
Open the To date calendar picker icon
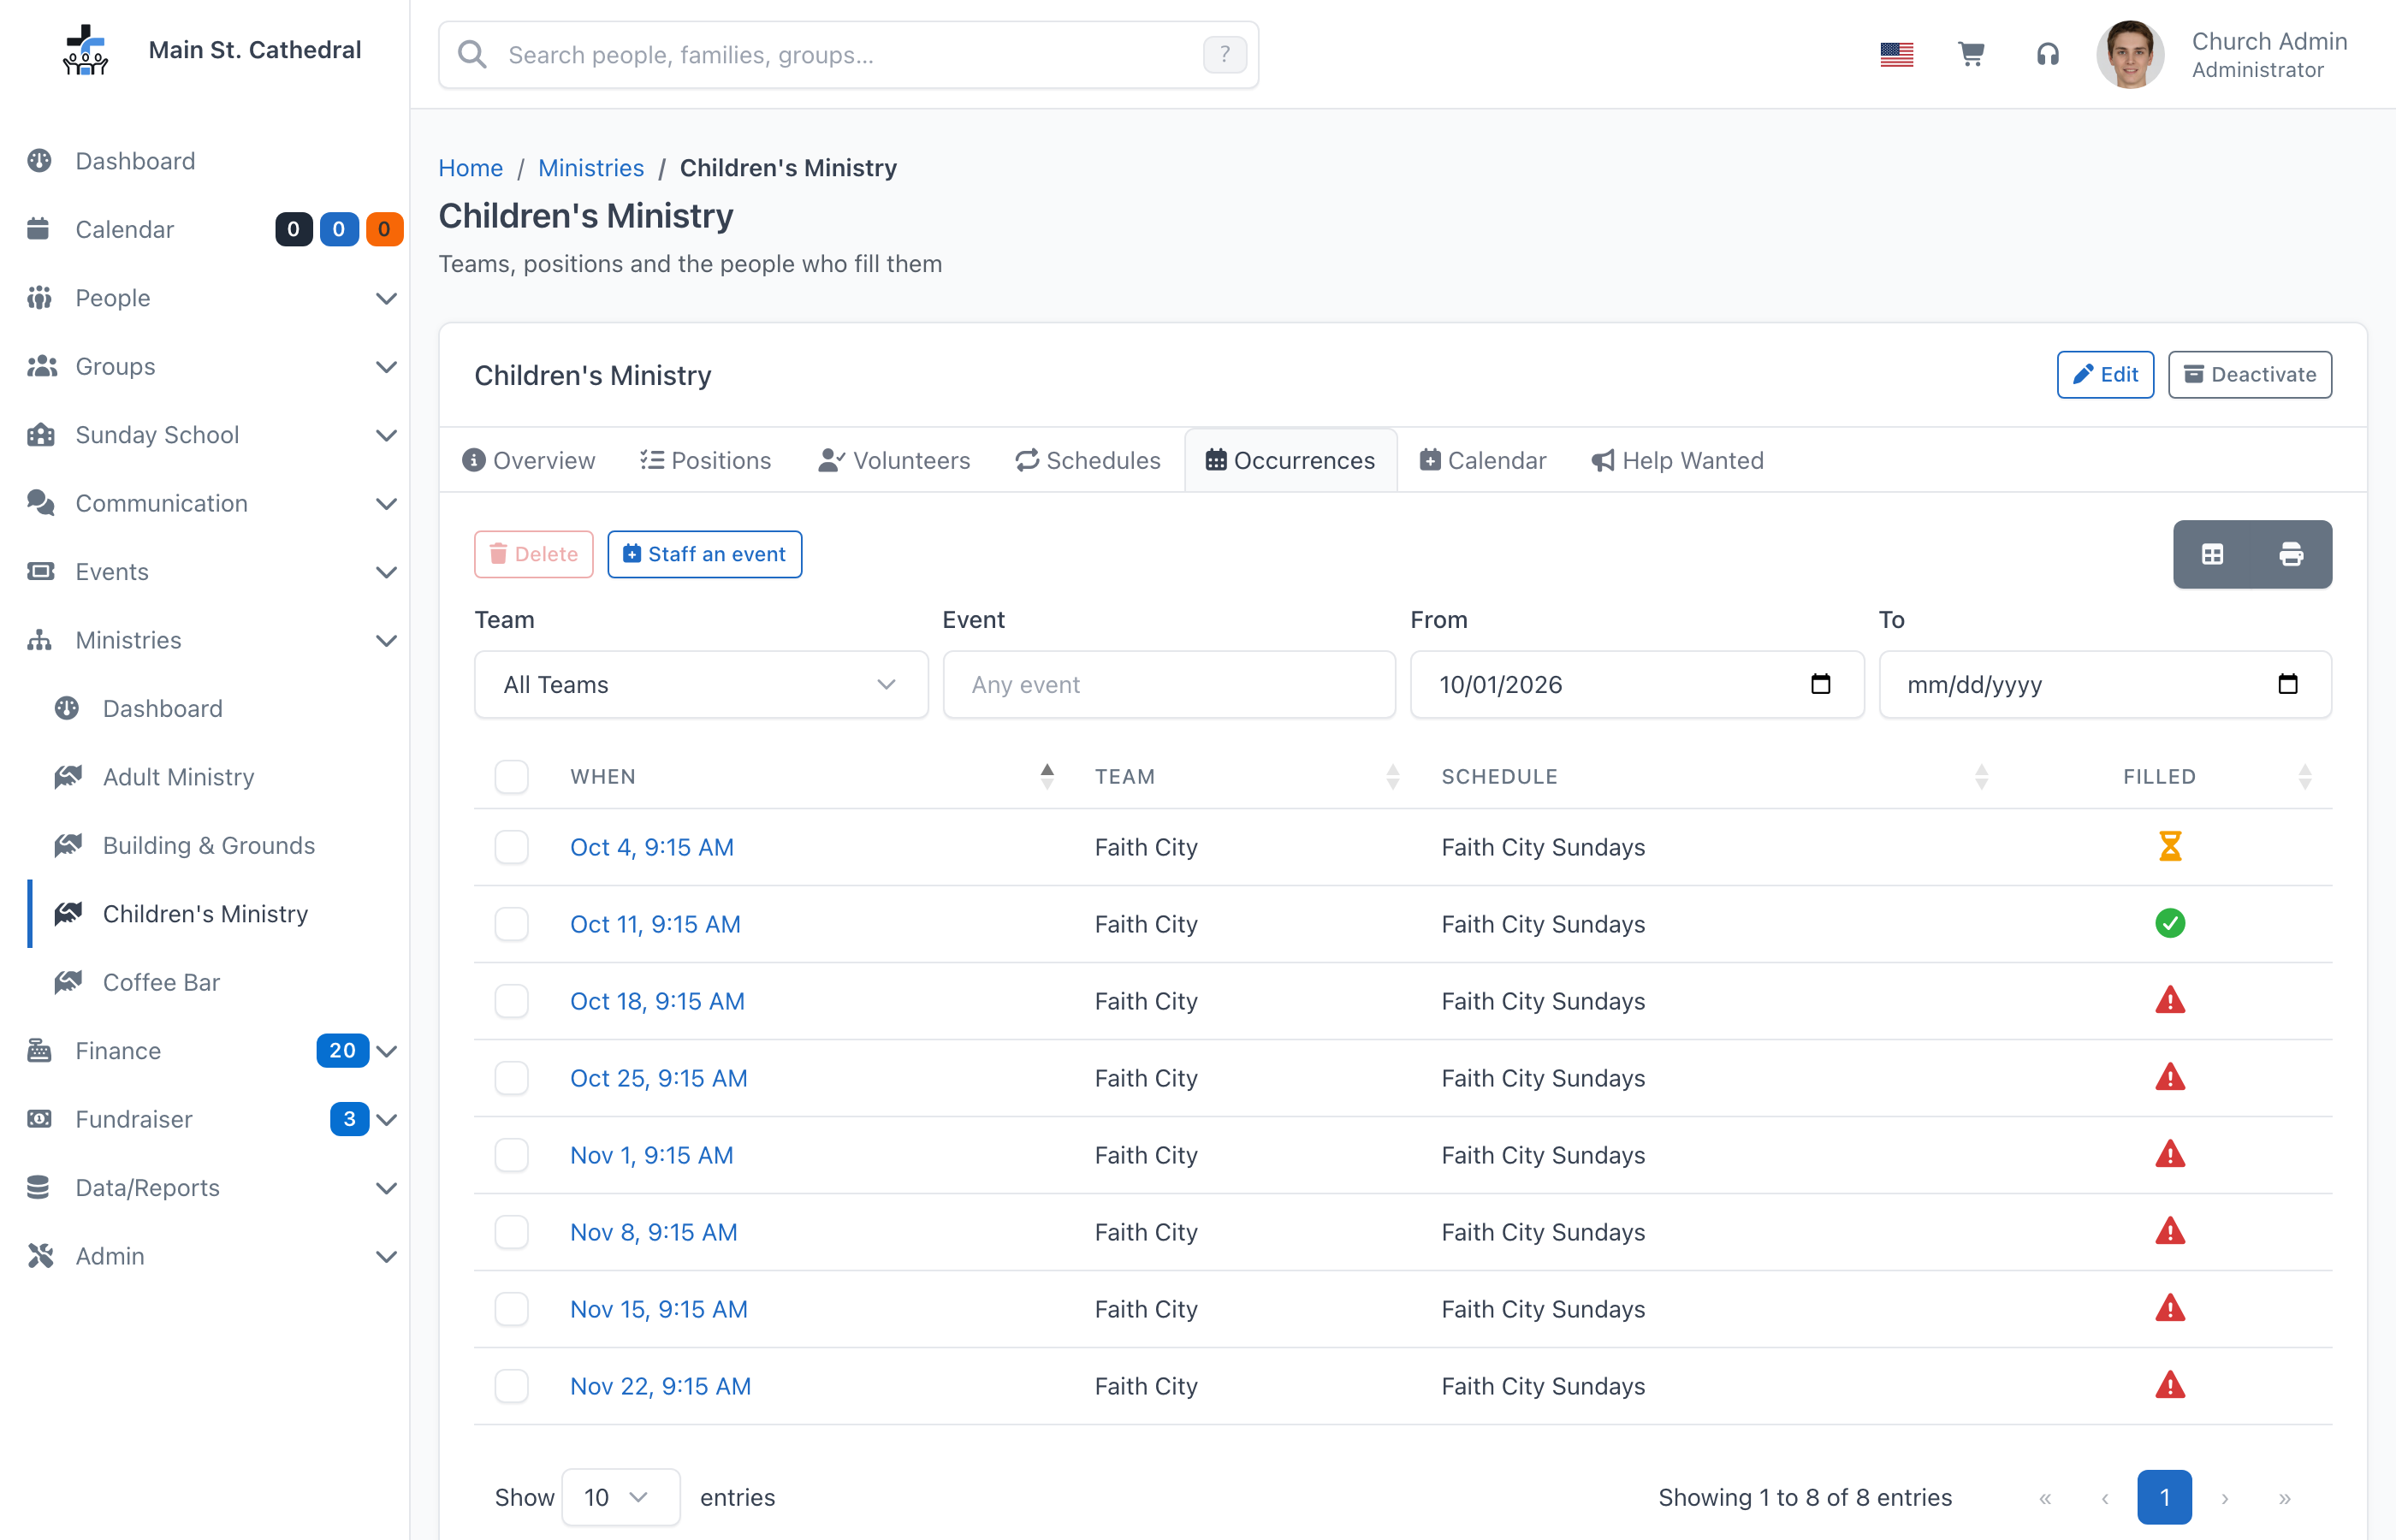pos(2287,684)
